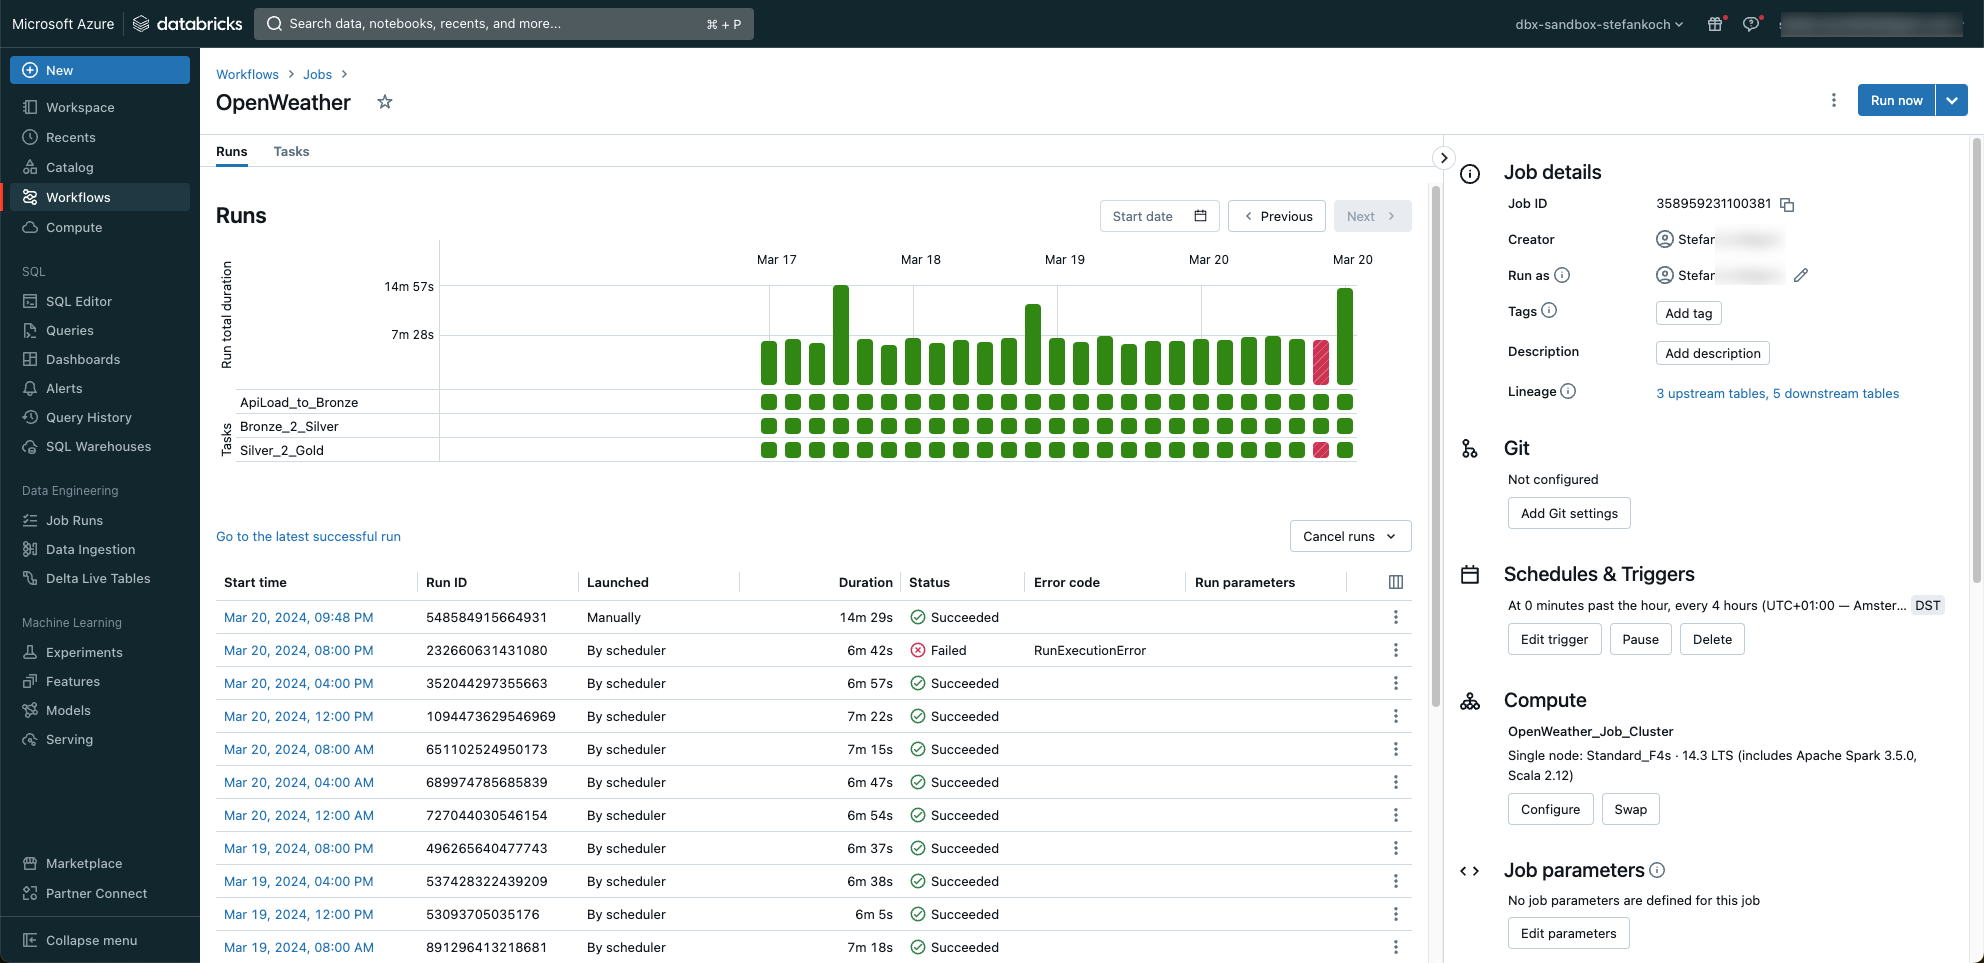The height and width of the screenshot is (963, 1984).
Task: Click the search data and notebooks field
Action: (x=504, y=24)
